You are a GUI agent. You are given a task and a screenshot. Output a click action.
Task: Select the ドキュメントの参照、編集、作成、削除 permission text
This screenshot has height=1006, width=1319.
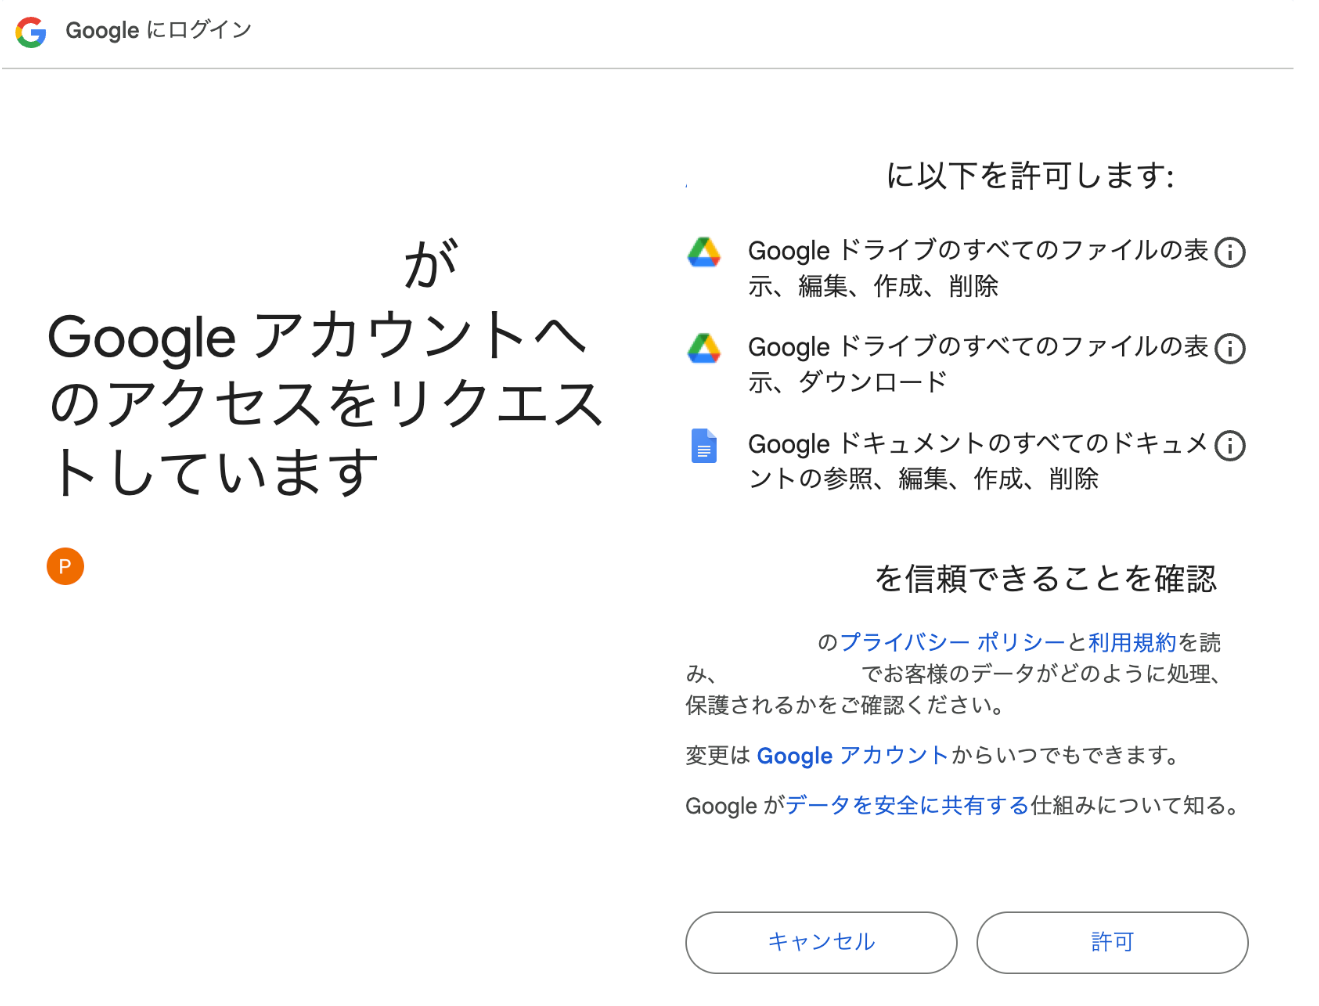coord(977,461)
